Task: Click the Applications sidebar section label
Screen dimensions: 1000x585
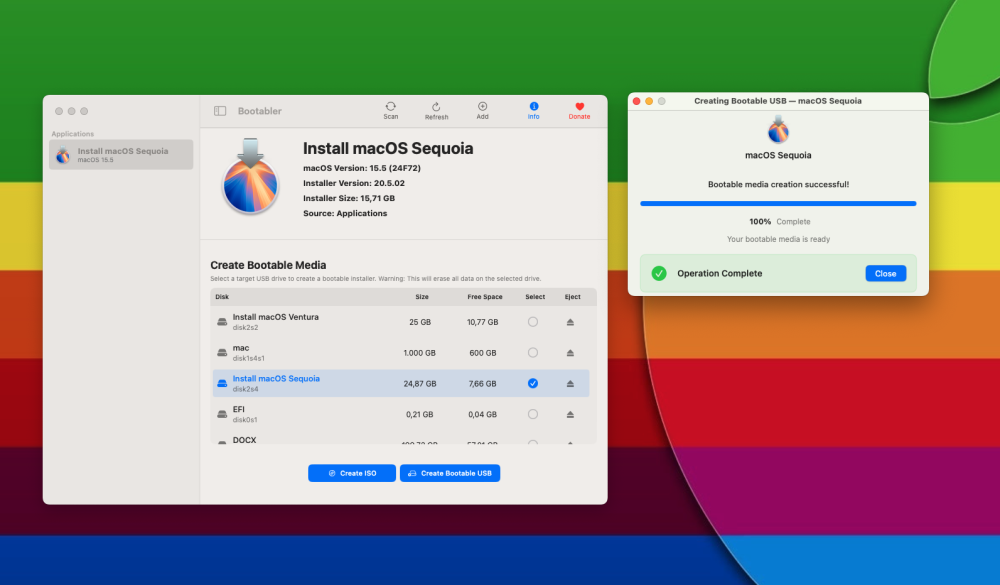Action: pyautogui.click(x=72, y=134)
